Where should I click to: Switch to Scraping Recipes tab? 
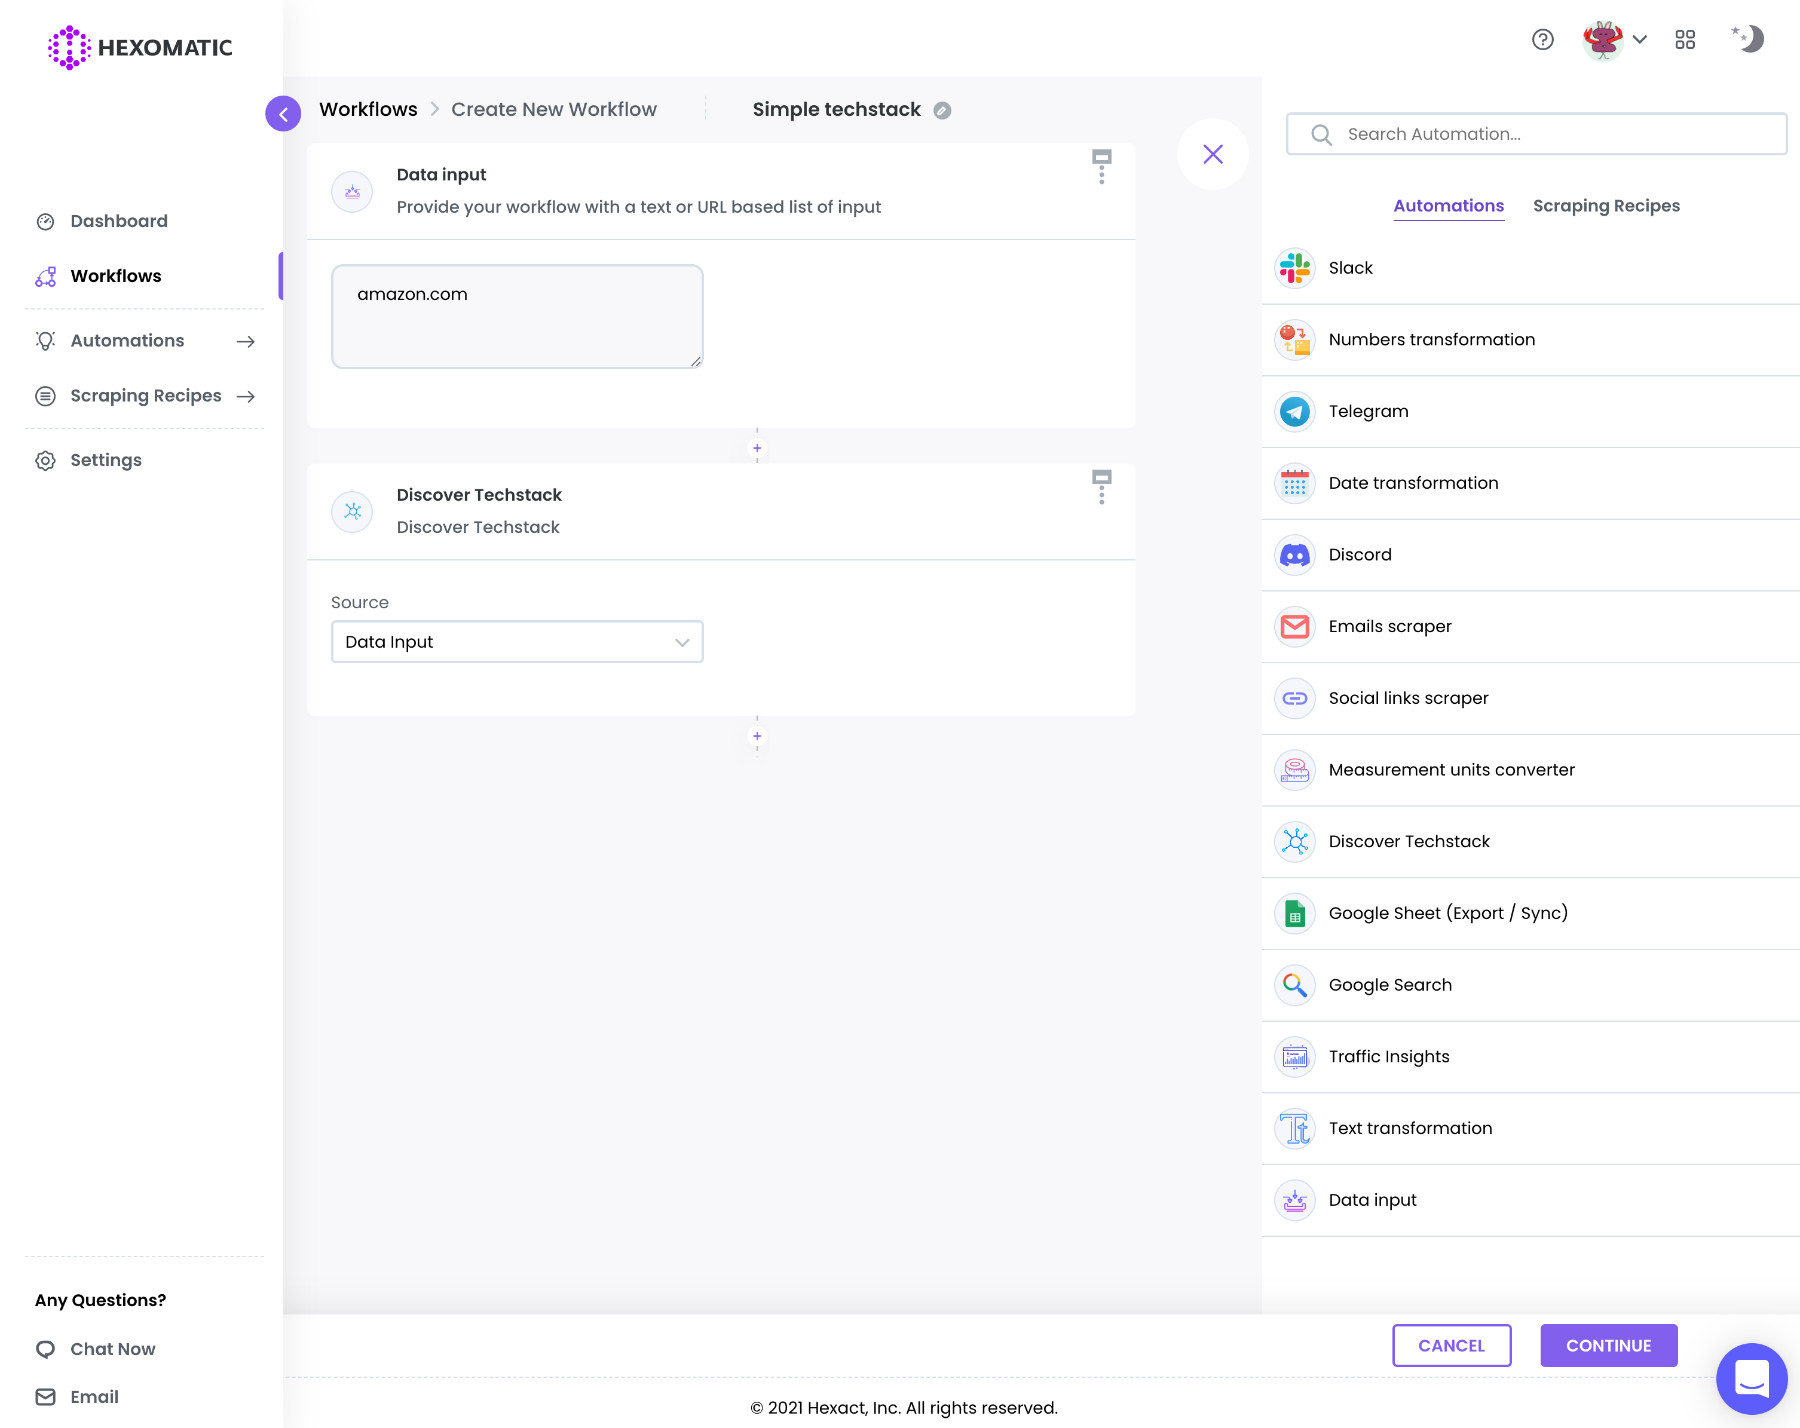pyautogui.click(x=1606, y=206)
